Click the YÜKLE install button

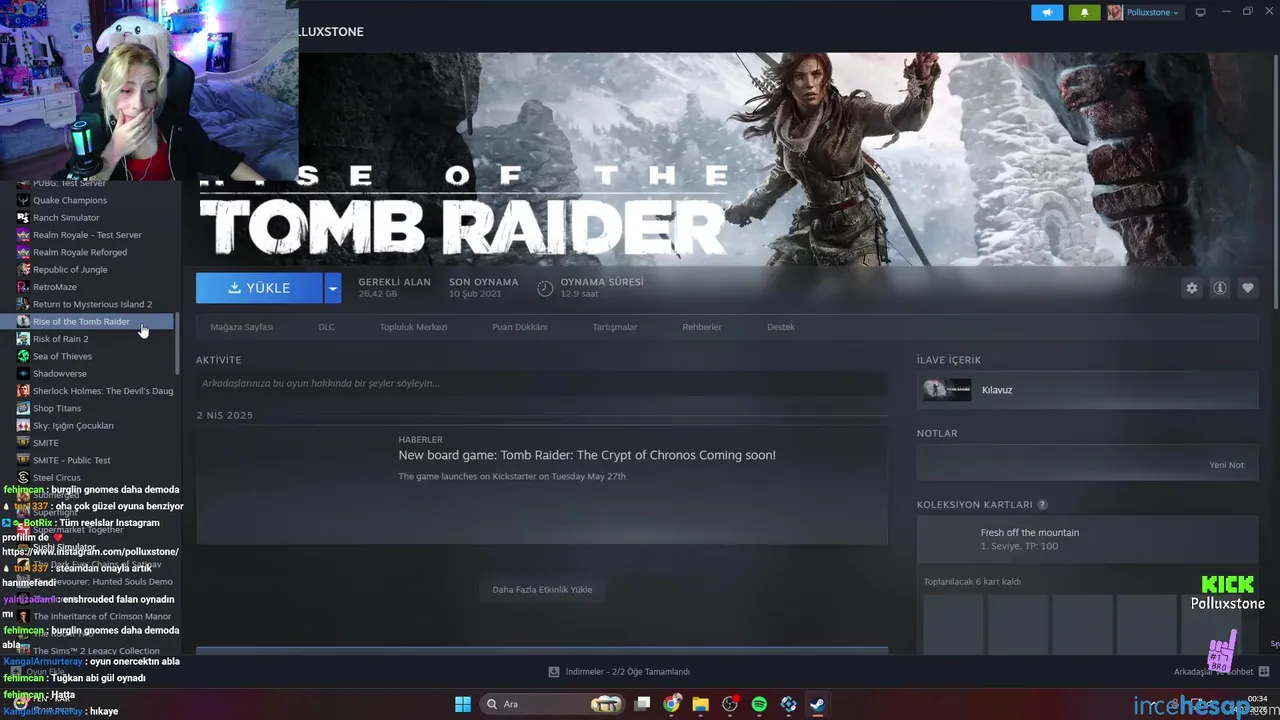click(x=259, y=288)
